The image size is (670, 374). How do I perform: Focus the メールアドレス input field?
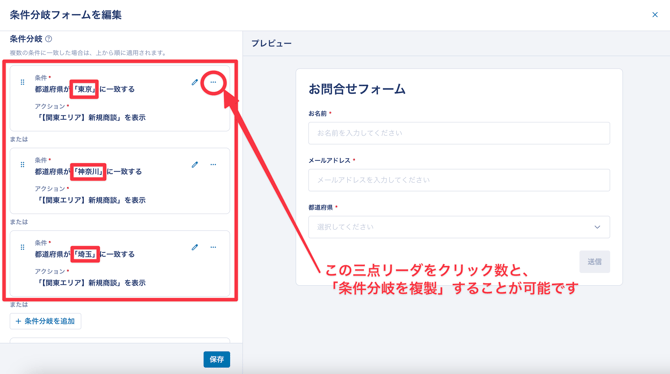[459, 180]
